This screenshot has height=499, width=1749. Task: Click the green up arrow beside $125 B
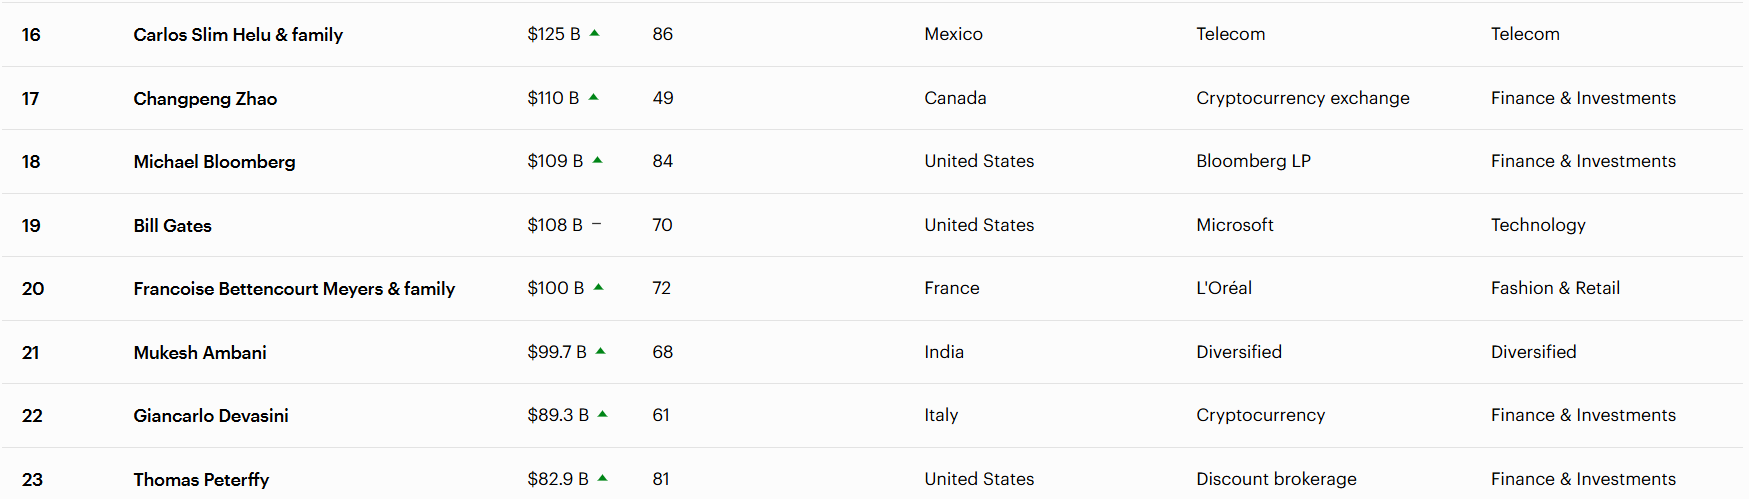click(x=594, y=33)
